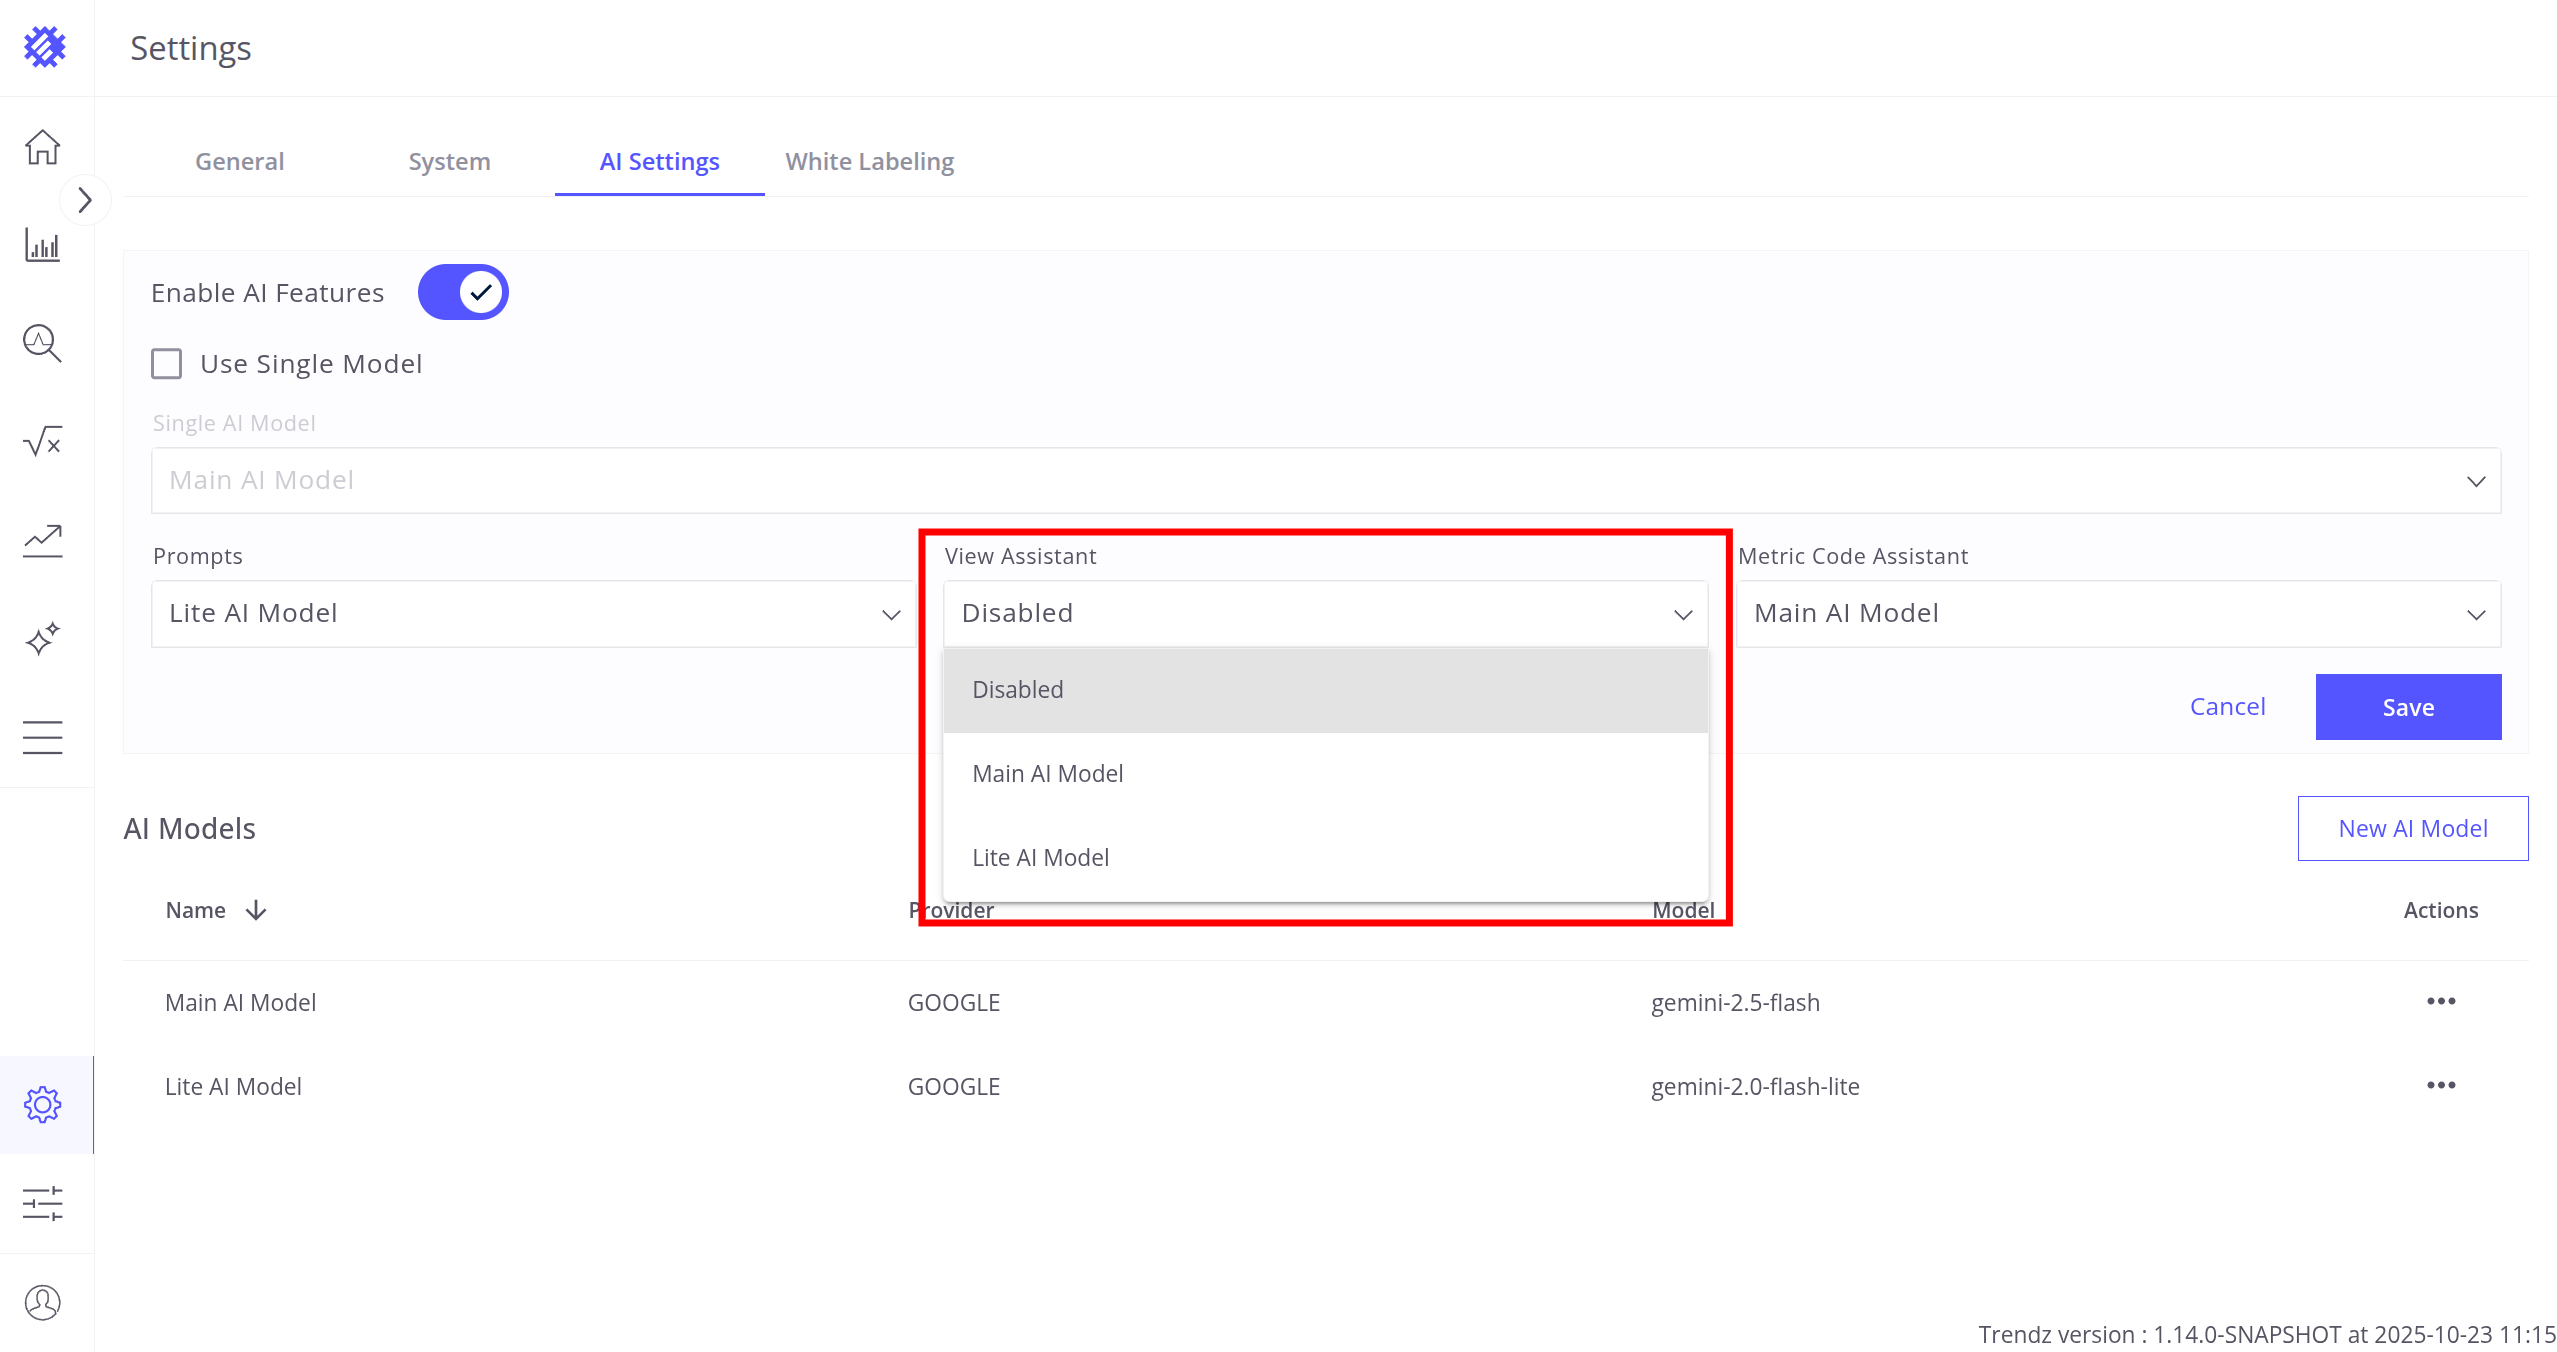Click the New AI Model button
Viewport: 2557px width, 1352px height.
[2412, 828]
